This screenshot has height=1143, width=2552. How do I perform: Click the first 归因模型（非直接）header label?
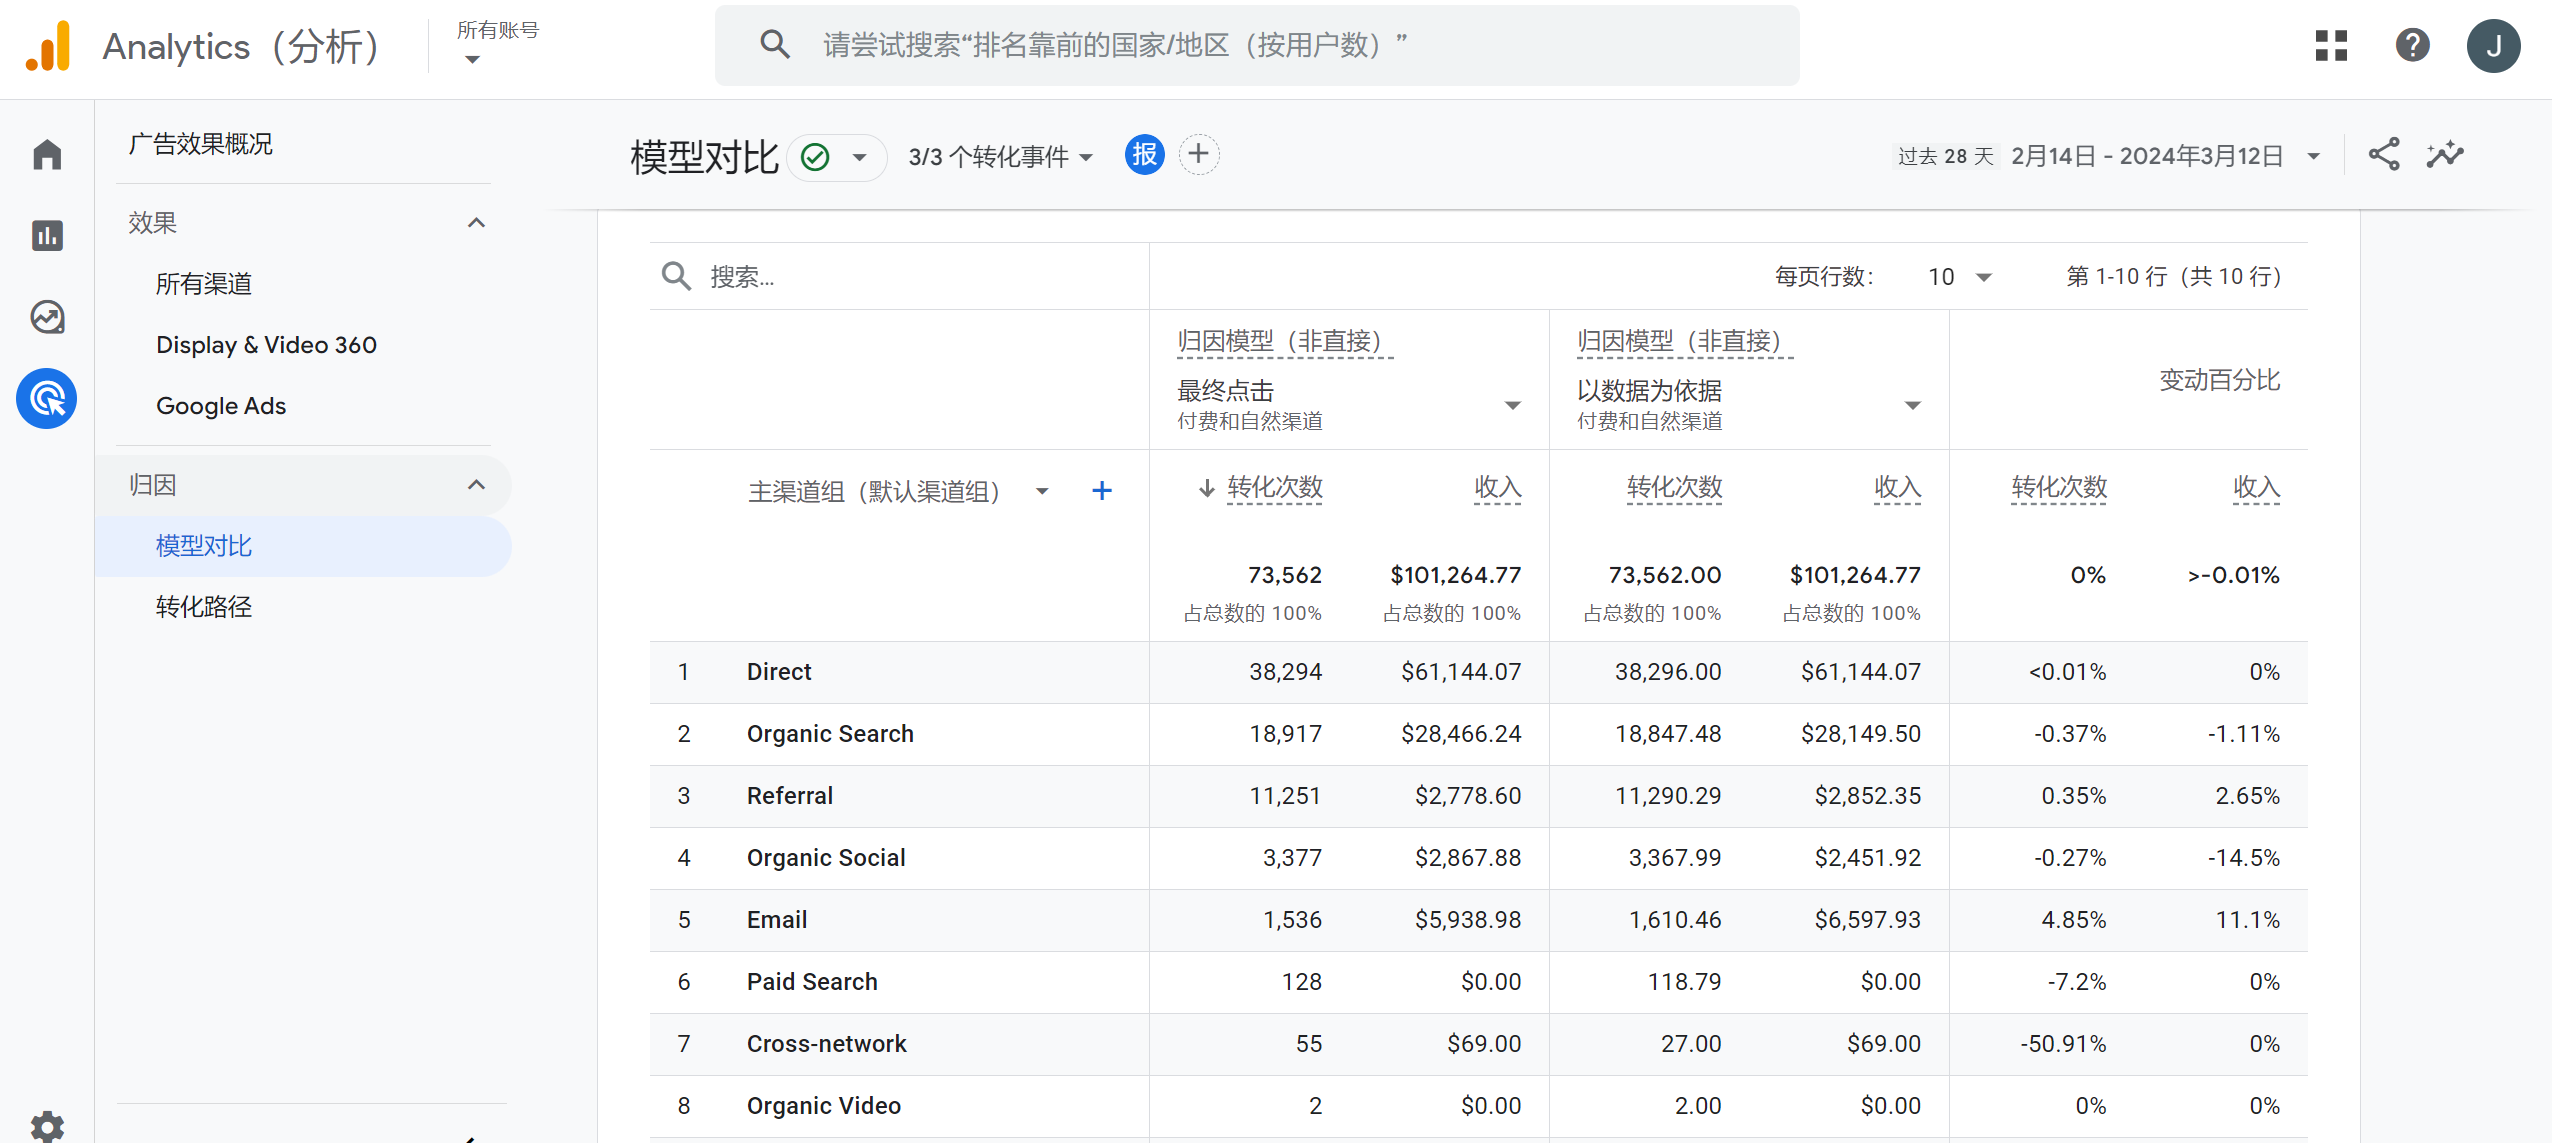tap(1284, 341)
